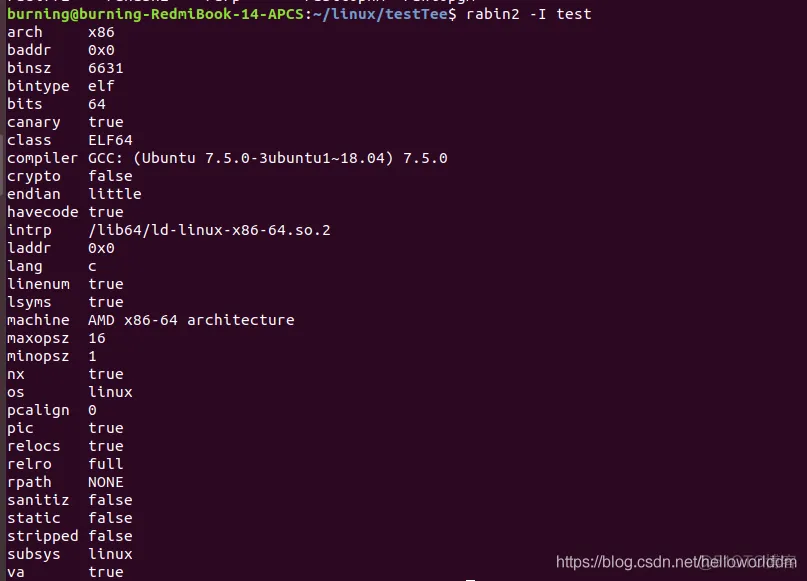This screenshot has height=581, width=807.
Task: Click the arch value x86
Action: pyautogui.click(x=101, y=32)
